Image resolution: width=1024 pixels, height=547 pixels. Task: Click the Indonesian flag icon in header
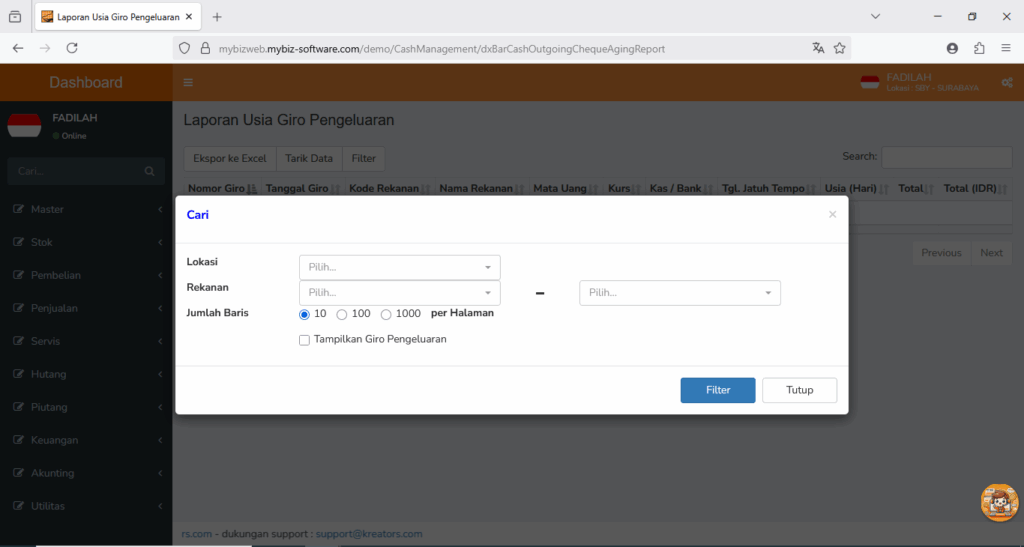[870, 82]
